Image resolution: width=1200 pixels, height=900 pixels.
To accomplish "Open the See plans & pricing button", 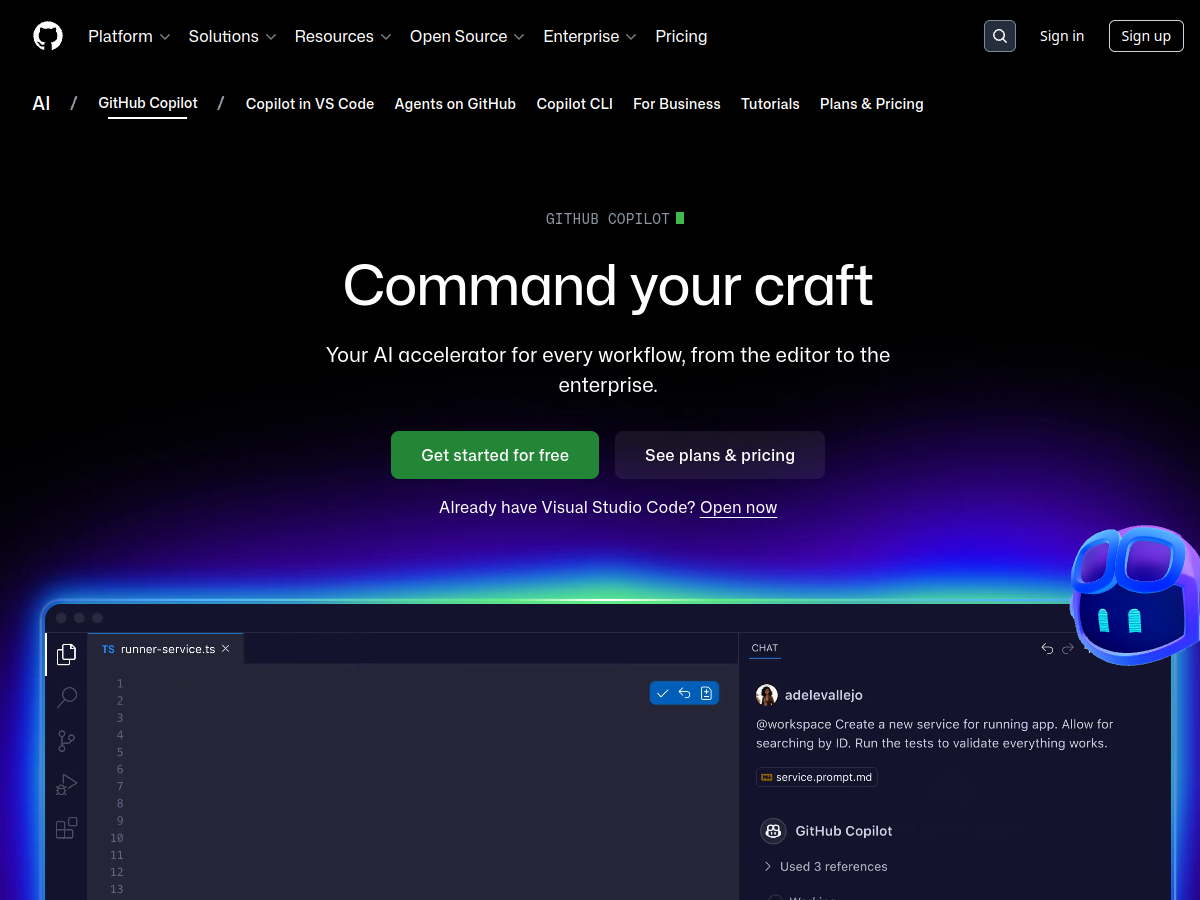I will pos(719,455).
